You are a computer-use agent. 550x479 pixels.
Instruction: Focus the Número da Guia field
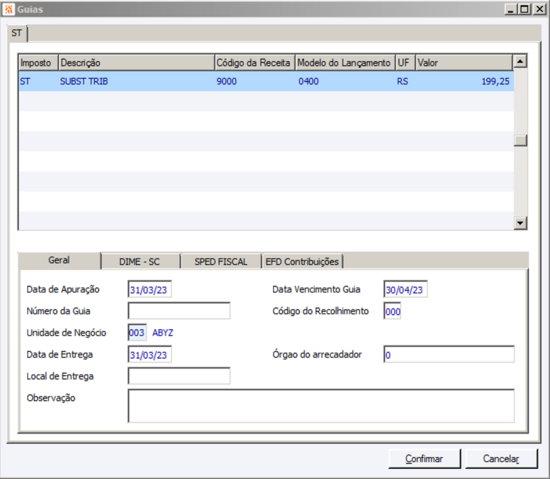(179, 311)
